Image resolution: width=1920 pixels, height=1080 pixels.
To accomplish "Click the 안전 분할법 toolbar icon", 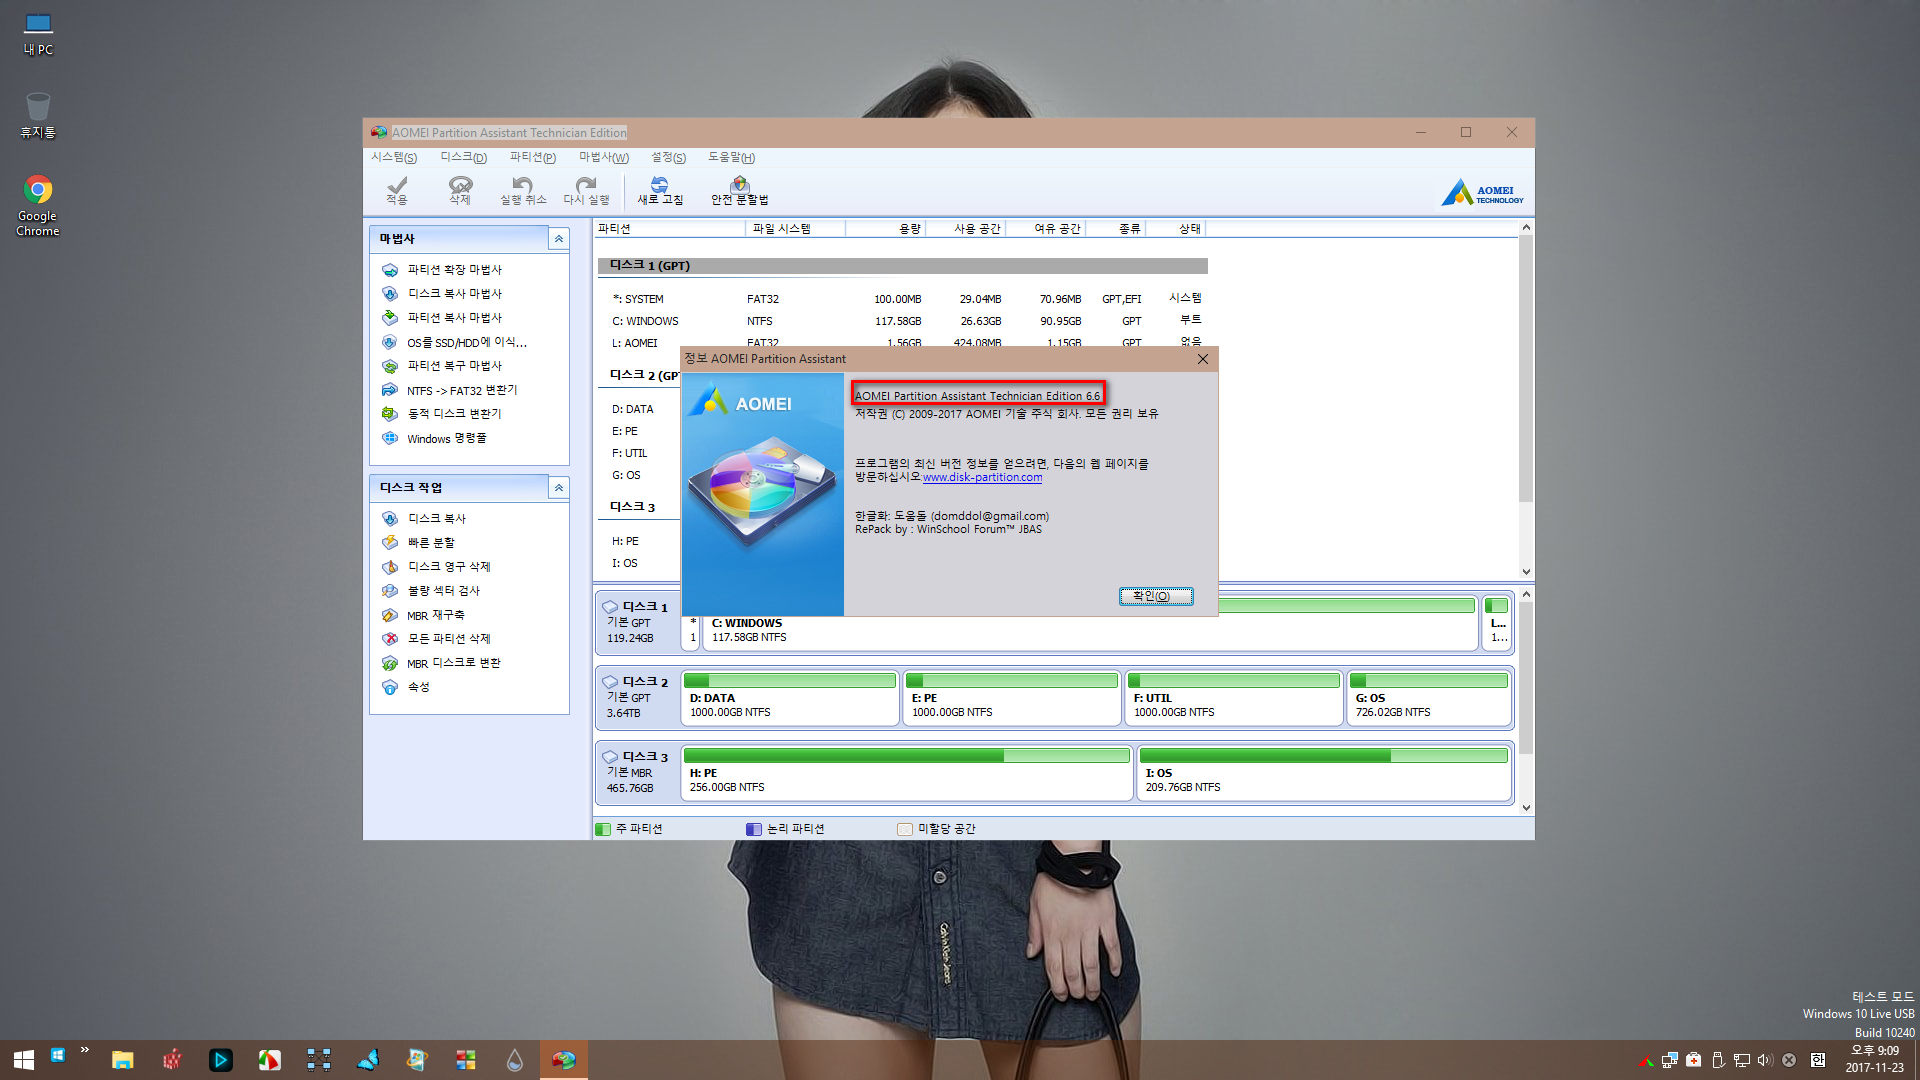I will 740,190.
